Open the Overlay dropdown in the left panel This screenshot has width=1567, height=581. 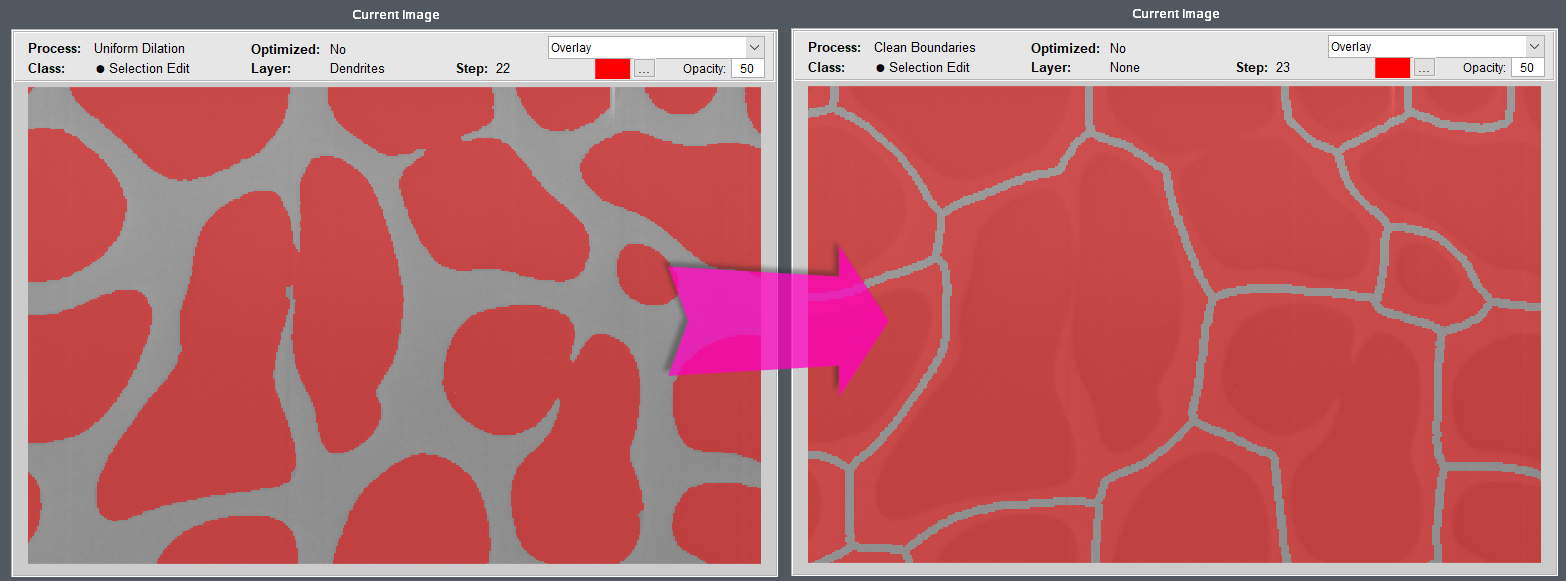pyautogui.click(x=656, y=48)
